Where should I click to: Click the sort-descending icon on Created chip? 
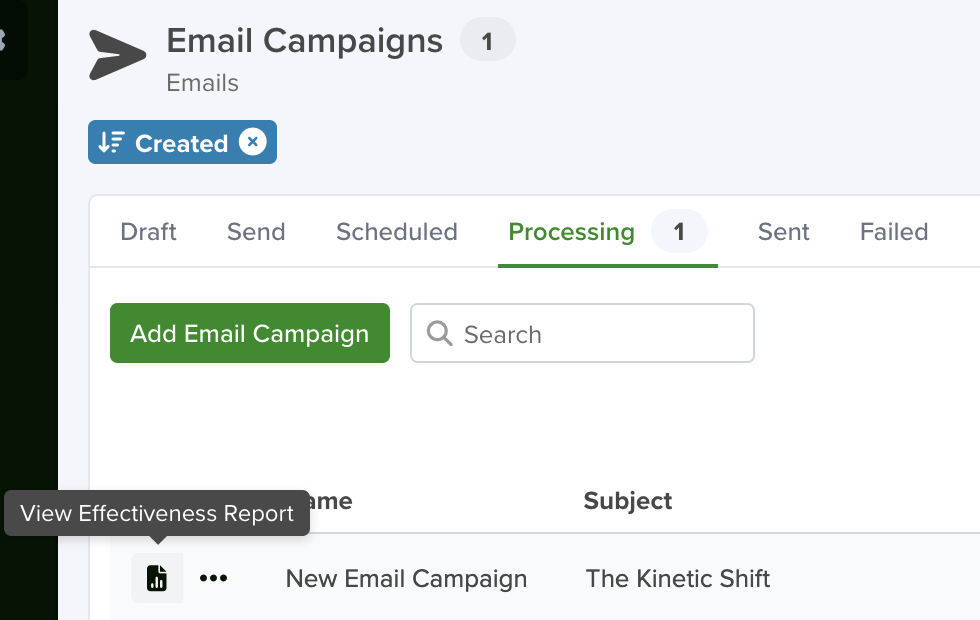112,142
